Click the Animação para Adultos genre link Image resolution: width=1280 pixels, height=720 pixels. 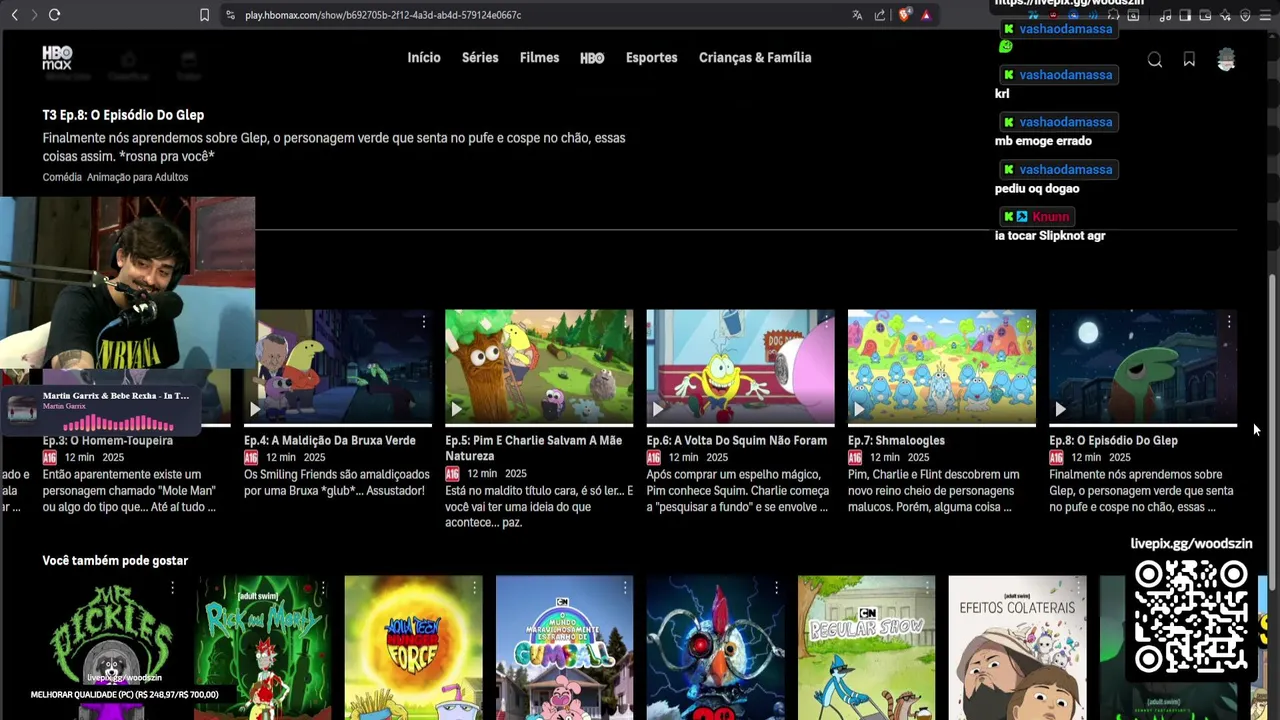click(137, 177)
